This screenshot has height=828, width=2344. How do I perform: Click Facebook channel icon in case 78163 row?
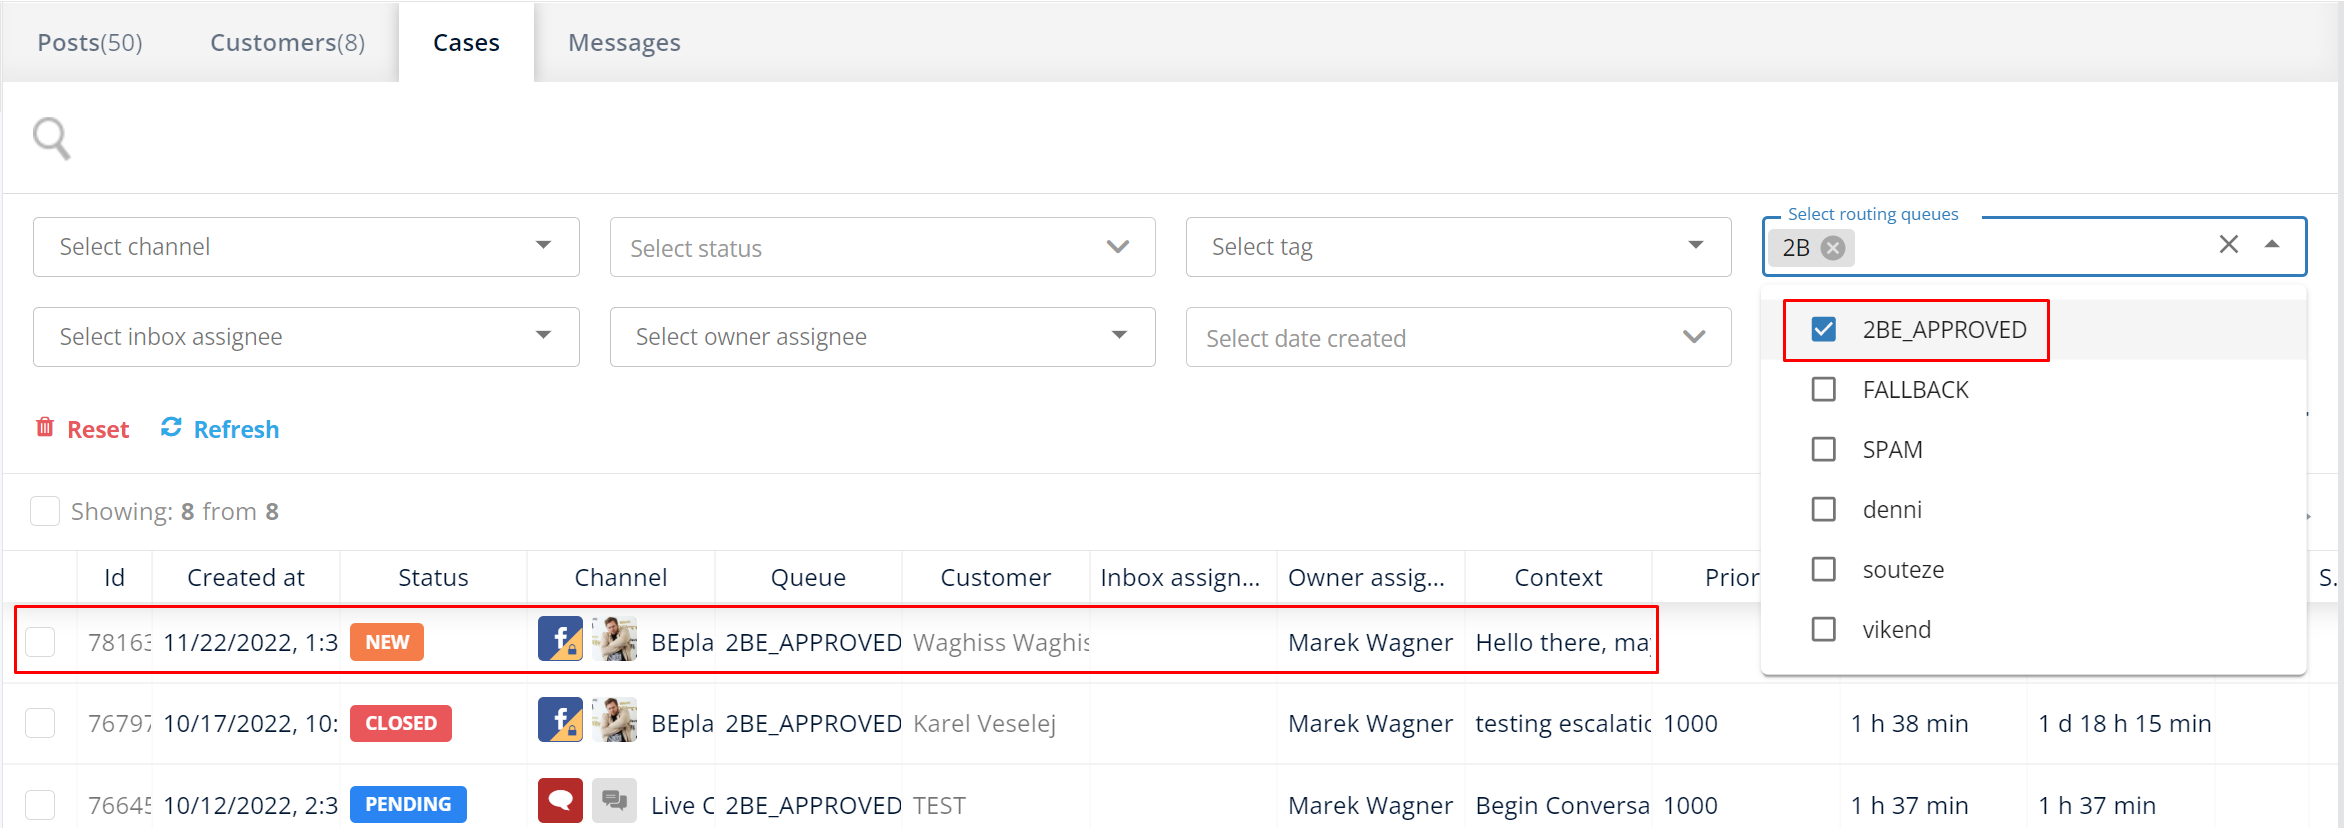point(560,639)
